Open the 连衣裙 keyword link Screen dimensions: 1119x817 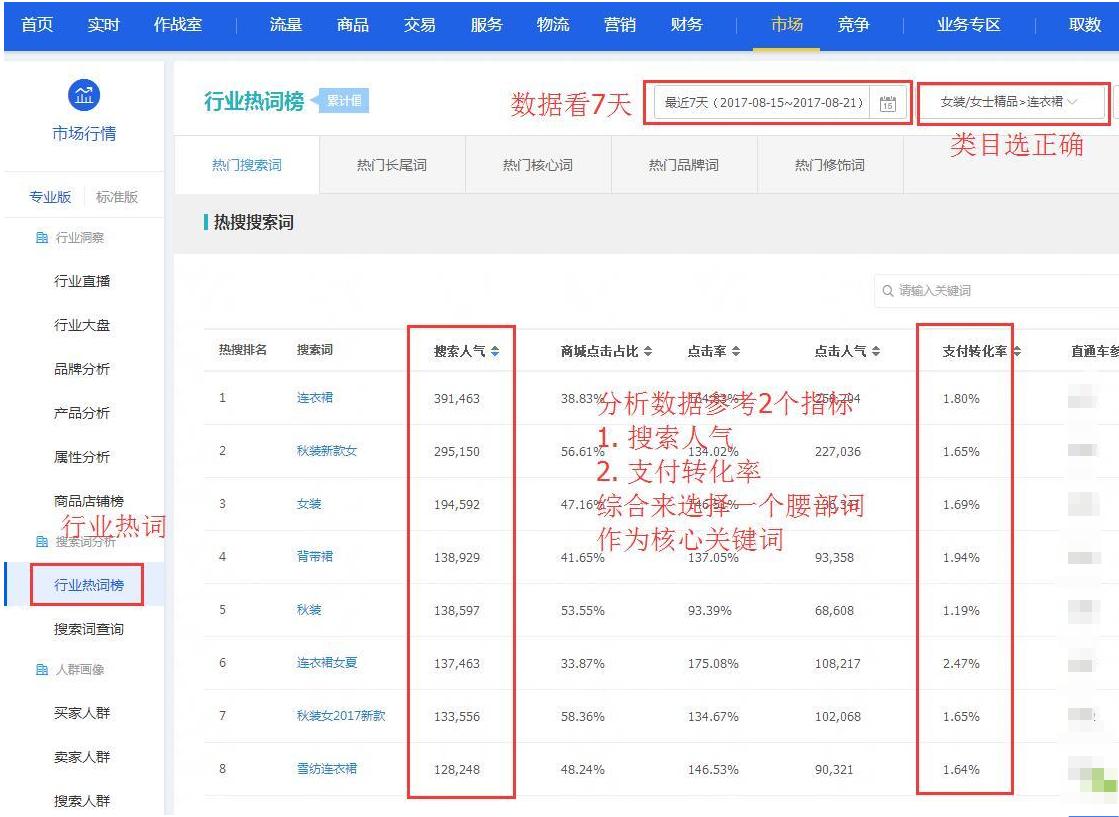coord(316,397)
